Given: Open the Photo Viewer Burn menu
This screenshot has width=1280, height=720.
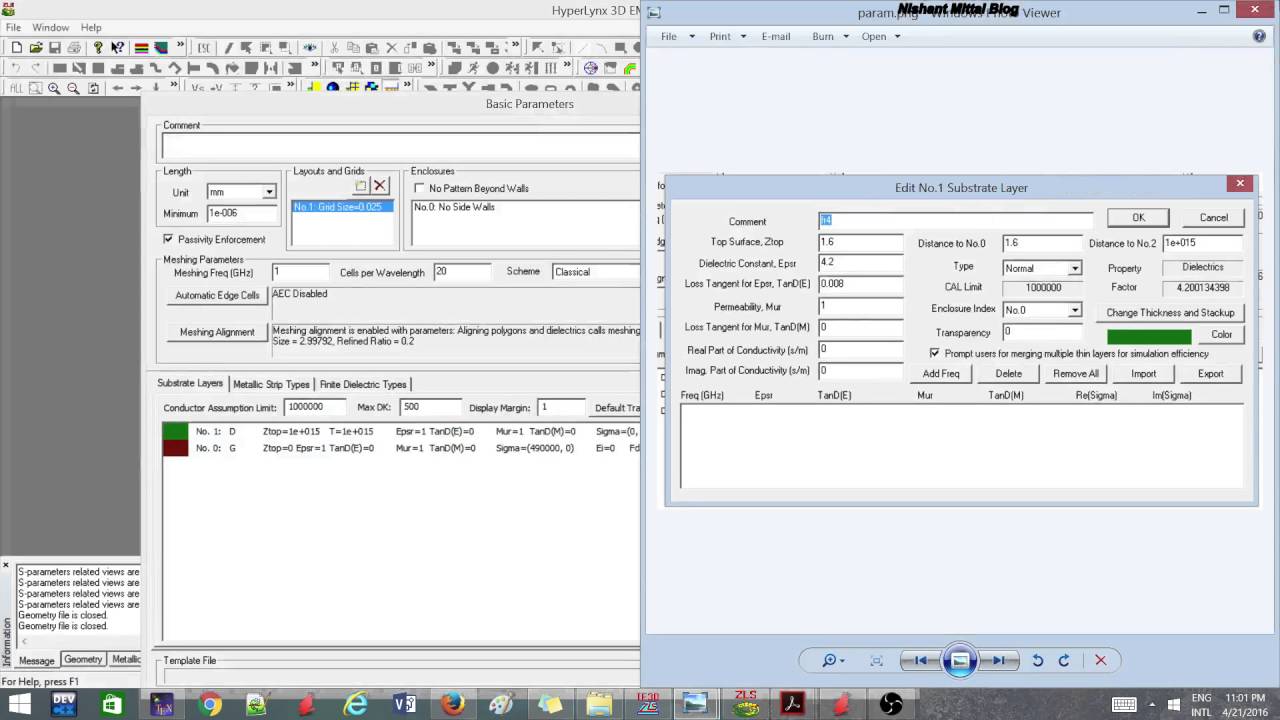Looking at the screenshot, I should [830, 36].
